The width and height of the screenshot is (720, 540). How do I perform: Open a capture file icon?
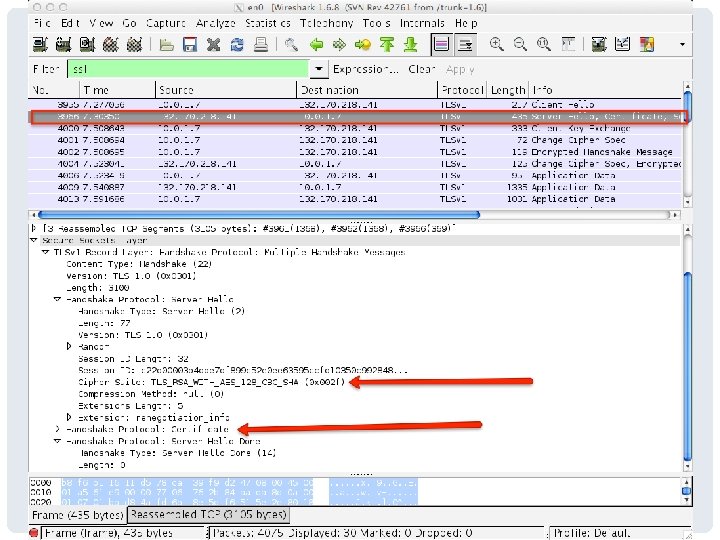(166, 45)
